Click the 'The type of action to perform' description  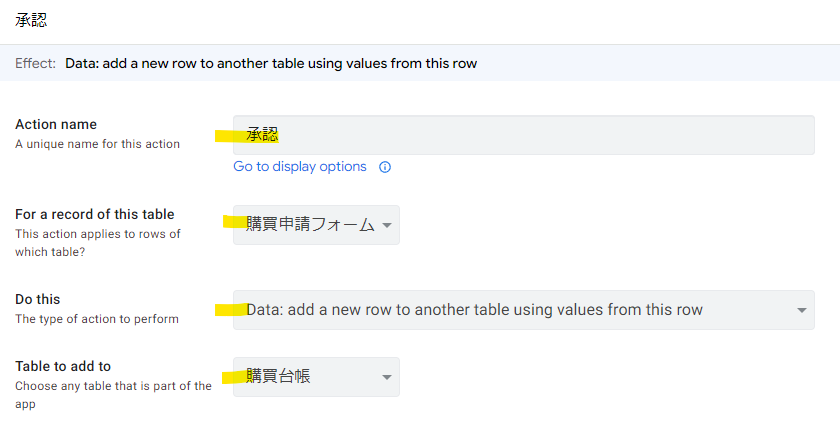pyautogui.click(x=97, y=319)
